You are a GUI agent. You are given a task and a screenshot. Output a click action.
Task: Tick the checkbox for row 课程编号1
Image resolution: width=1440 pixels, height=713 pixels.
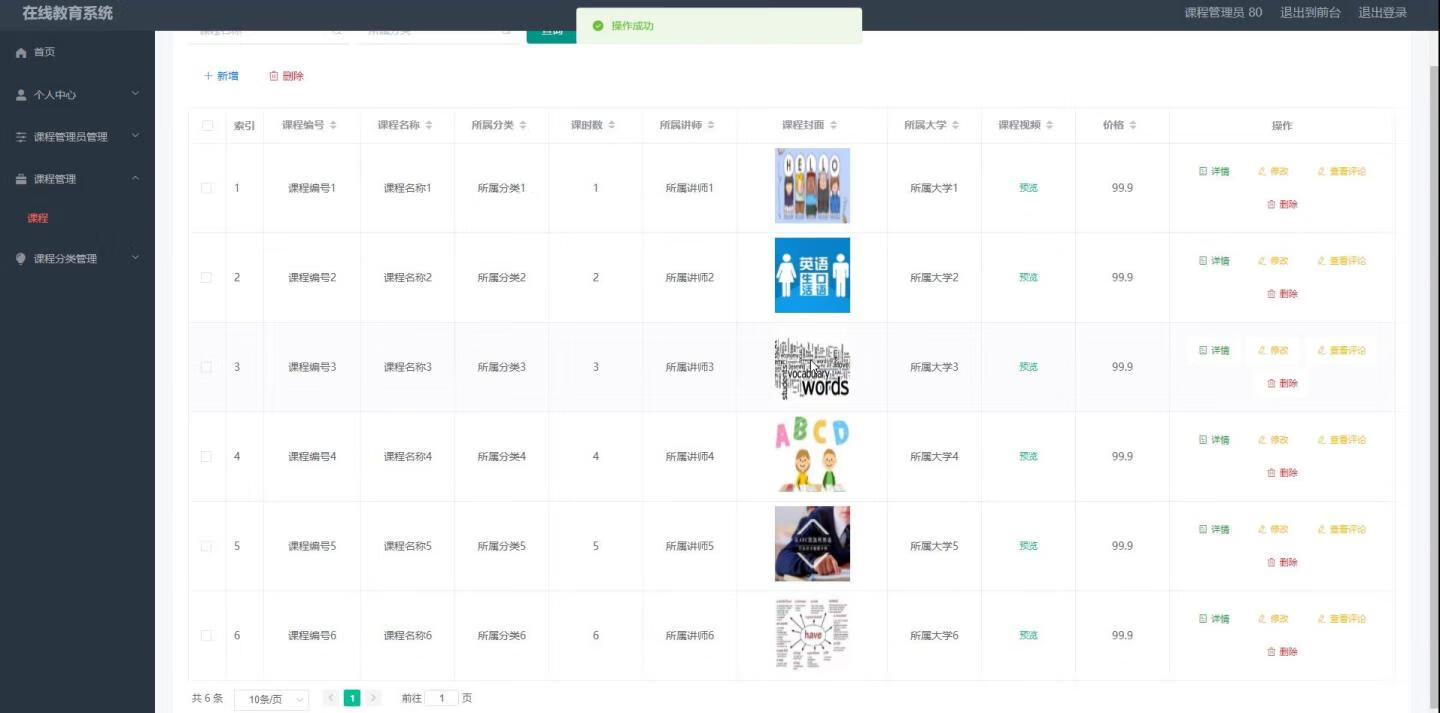tap(206, 188)
